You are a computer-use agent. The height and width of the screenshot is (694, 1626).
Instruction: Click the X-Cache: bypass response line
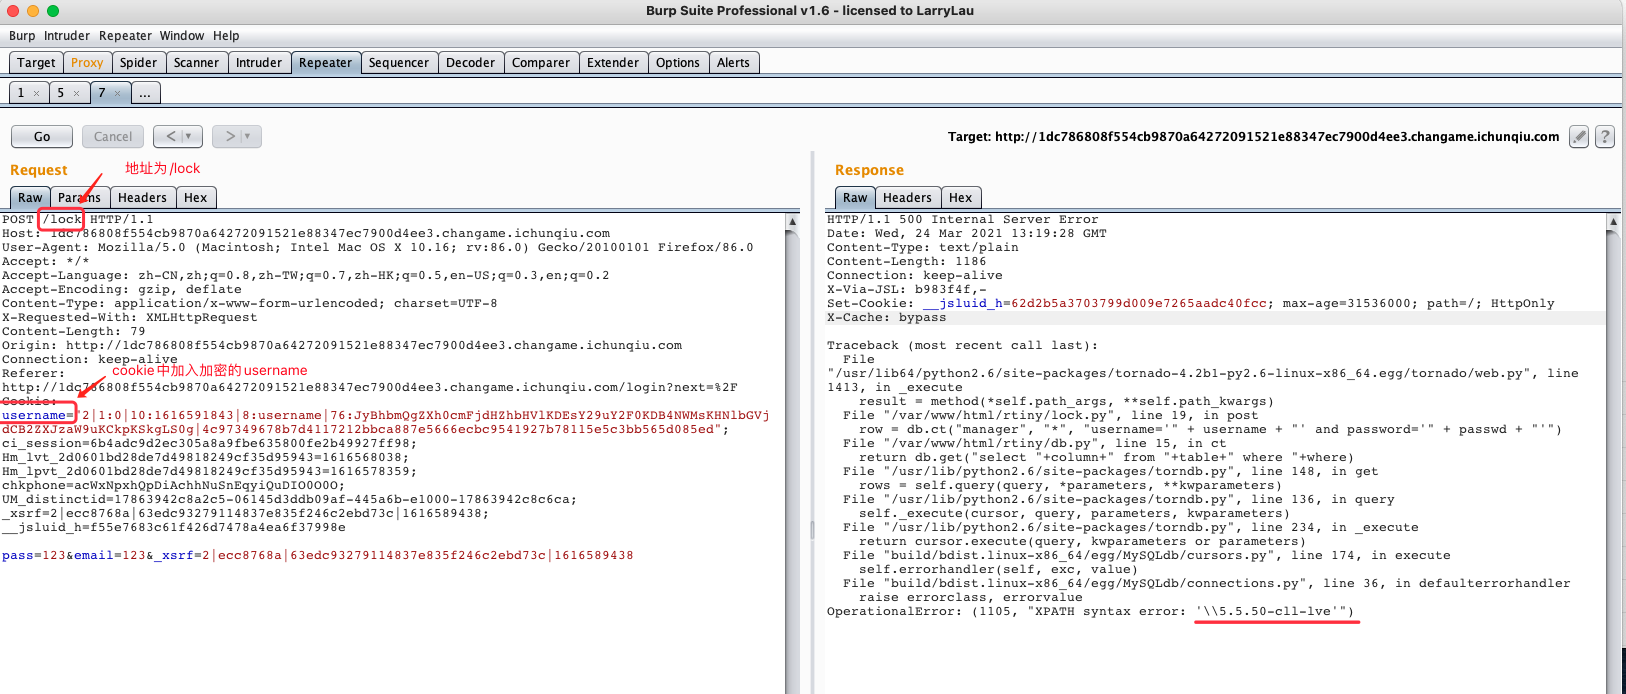pos(887,318)
